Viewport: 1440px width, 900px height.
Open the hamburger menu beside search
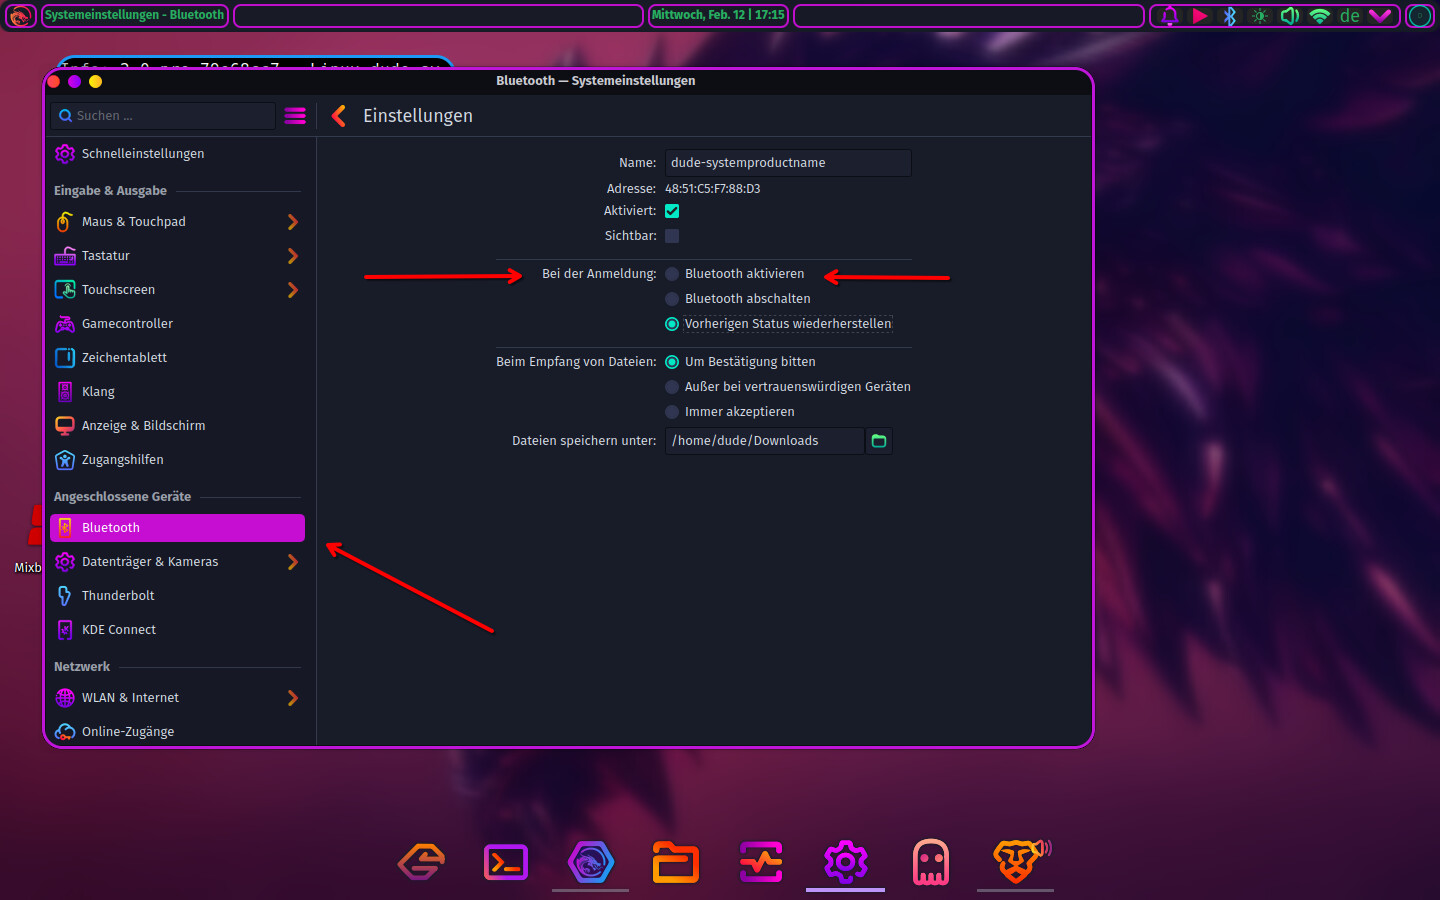pos(295,116)
